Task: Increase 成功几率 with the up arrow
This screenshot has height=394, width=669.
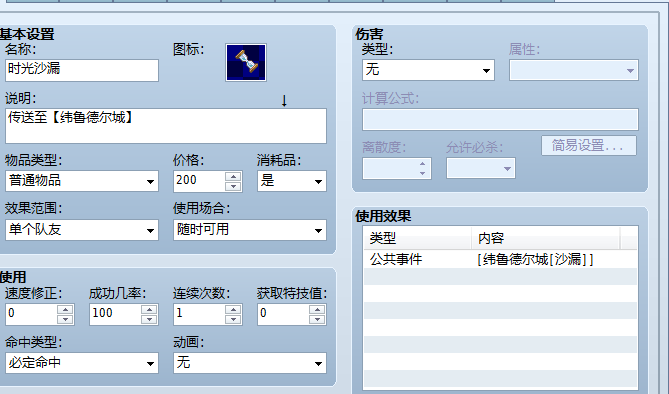Action: [149, 309]
